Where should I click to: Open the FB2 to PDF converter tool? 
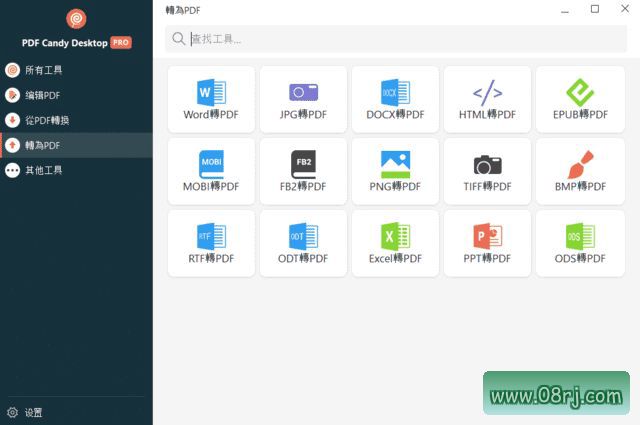point(303,171)
